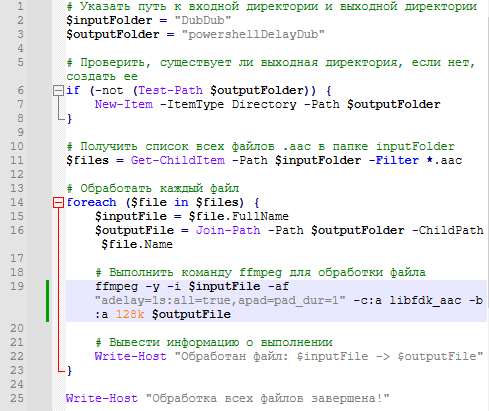Click the New-Item cmdlet
Screen dimensions: 489x411
(124, 104)
